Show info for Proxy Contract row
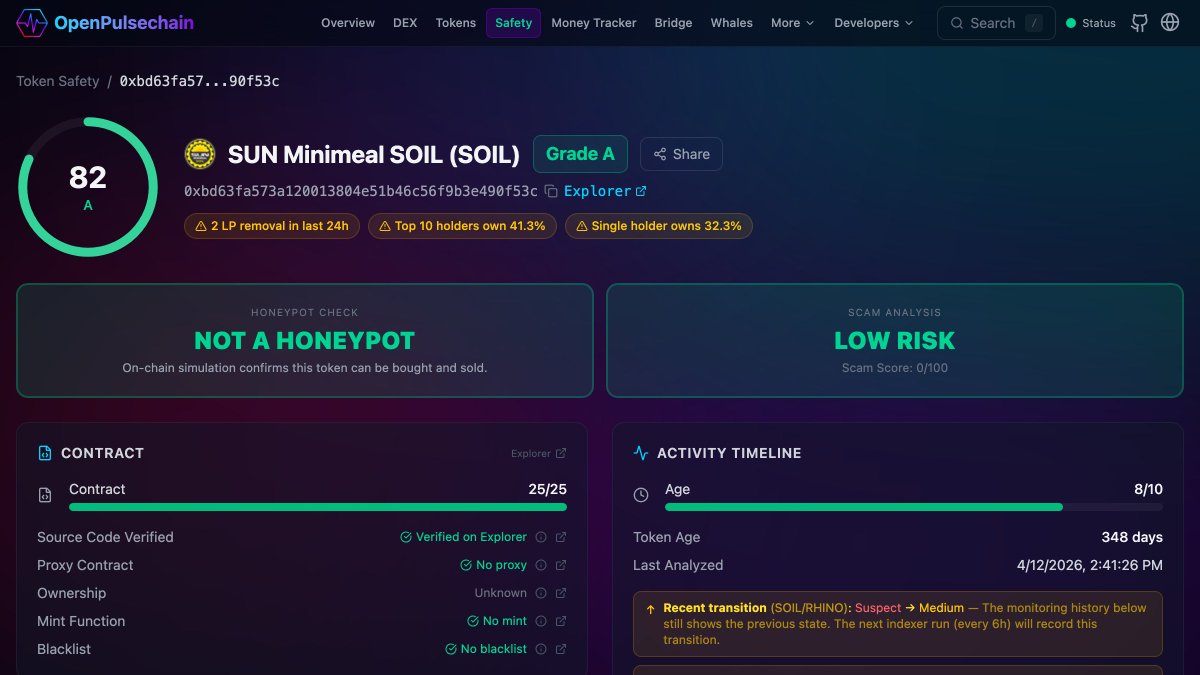The width and height of the screenshot is (1200, 675). click(x=541, y=565)
